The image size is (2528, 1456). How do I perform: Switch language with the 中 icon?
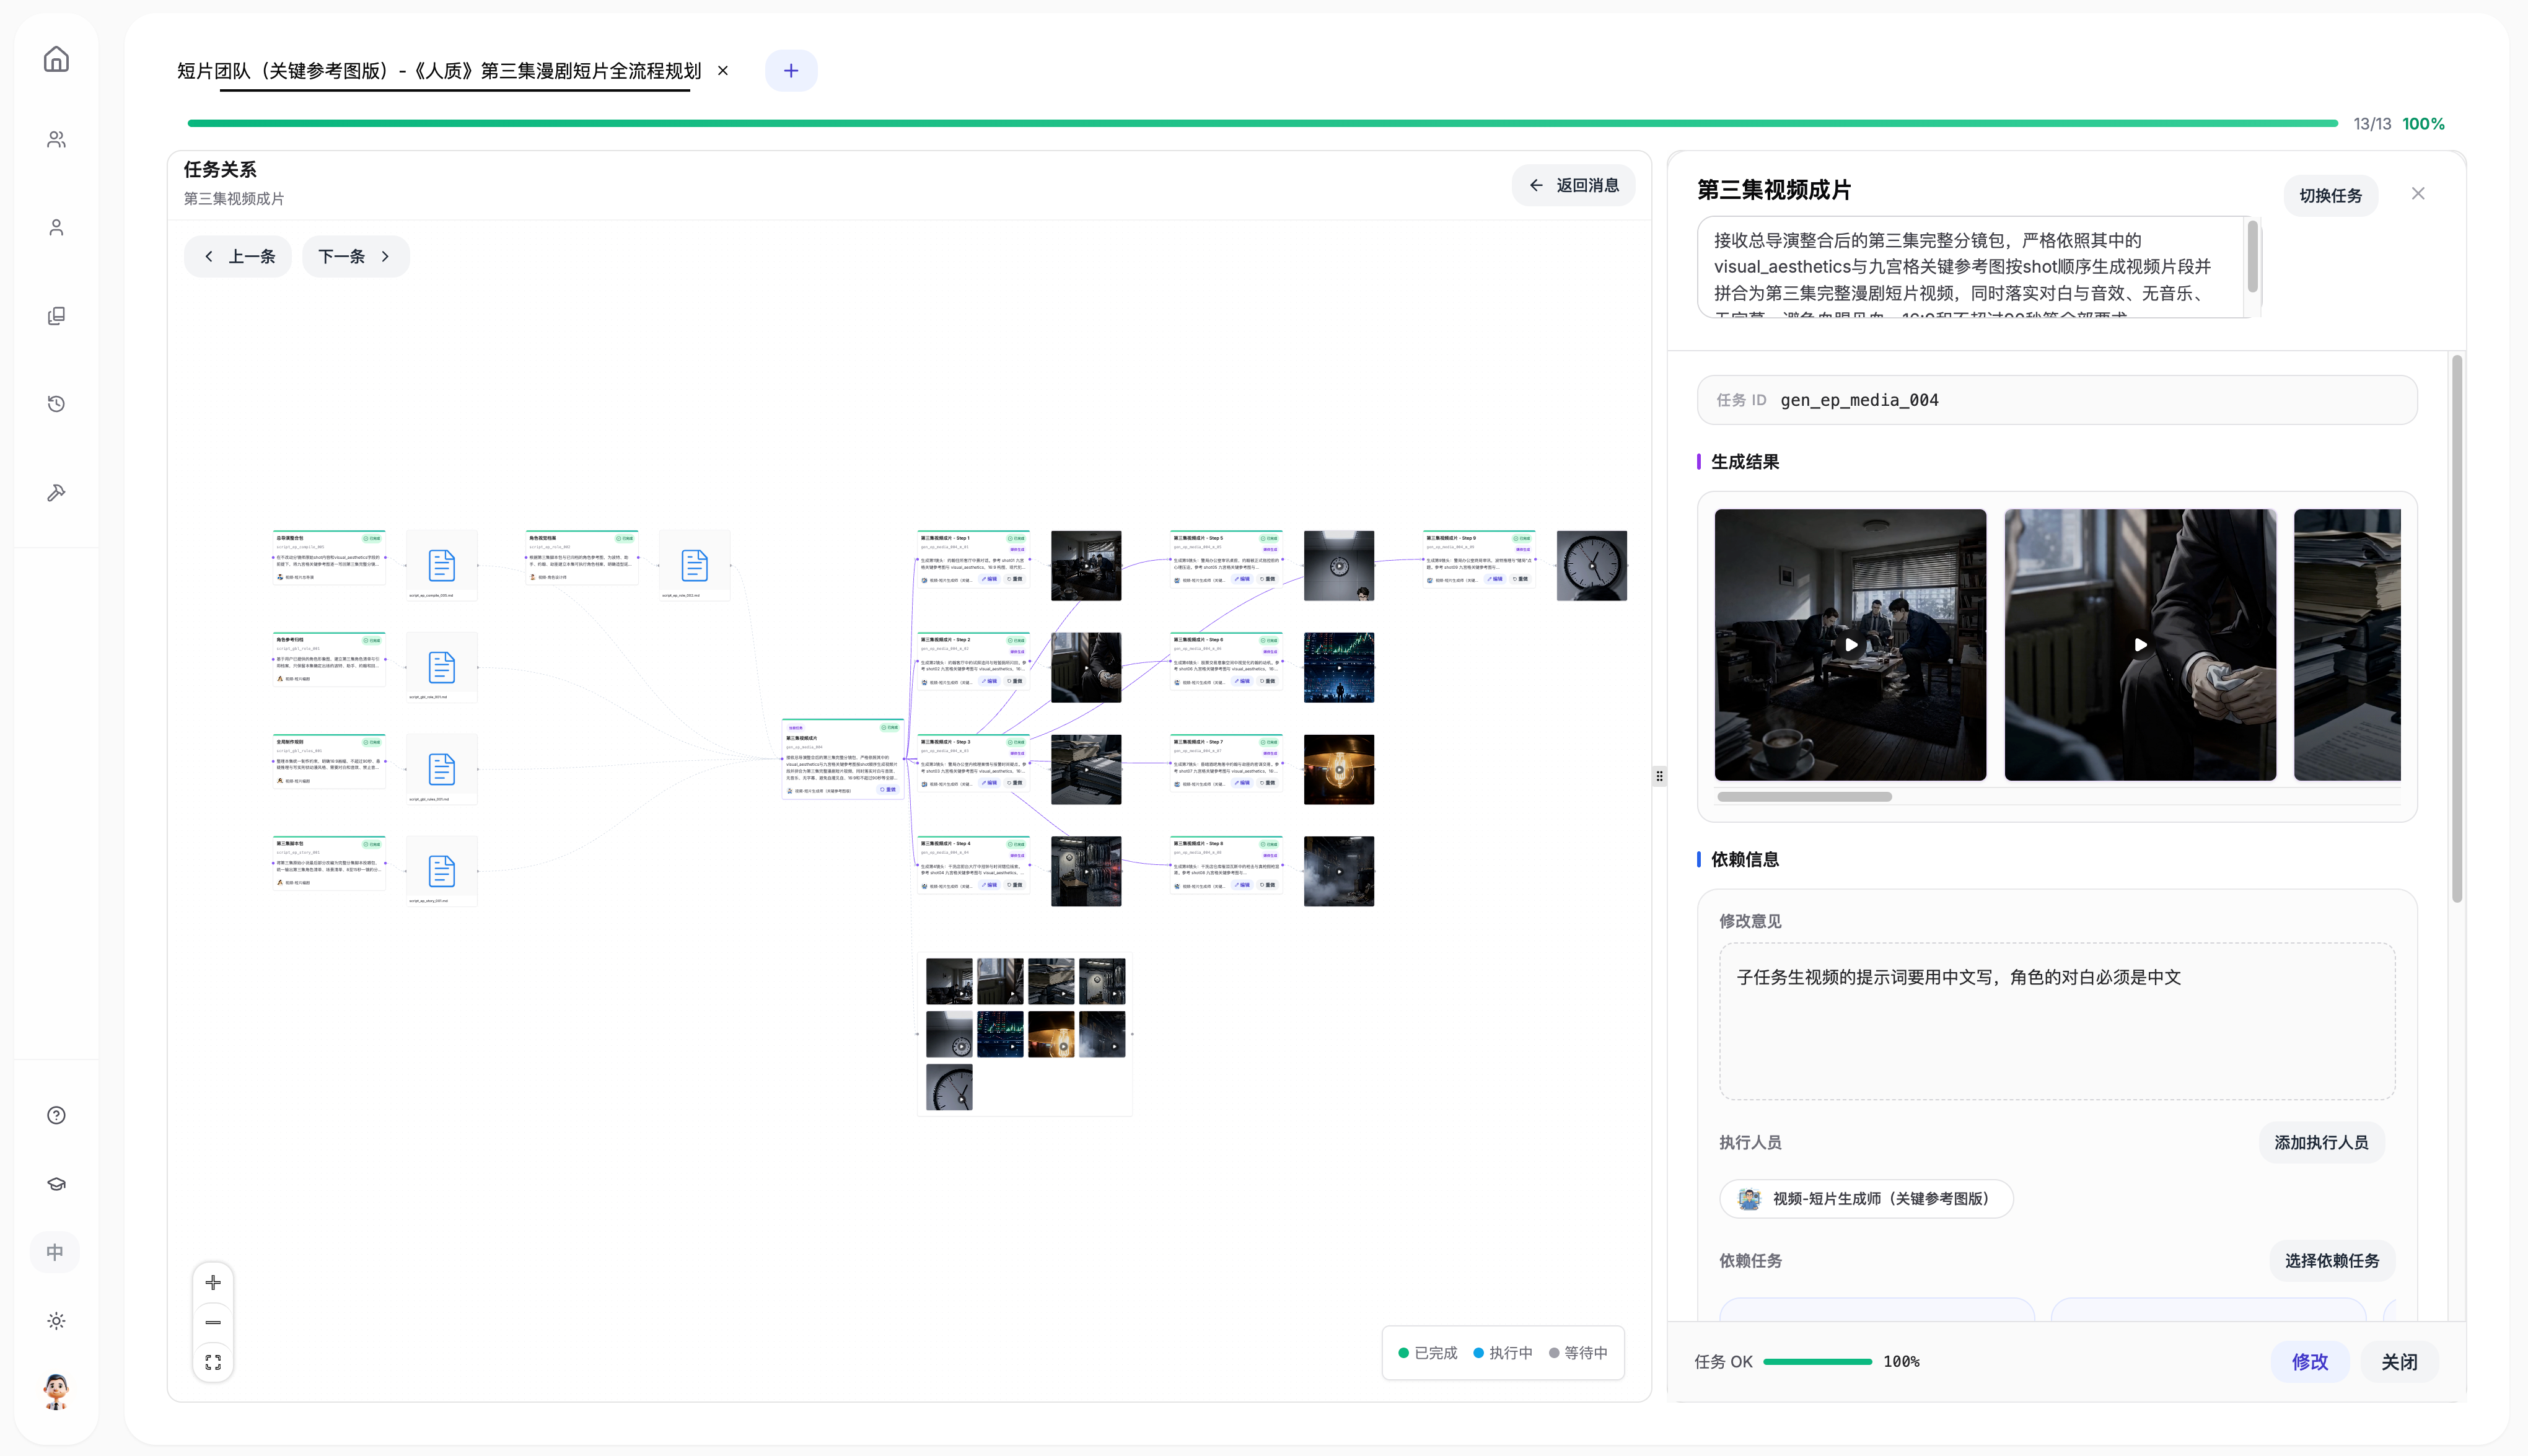(55, 1252)
